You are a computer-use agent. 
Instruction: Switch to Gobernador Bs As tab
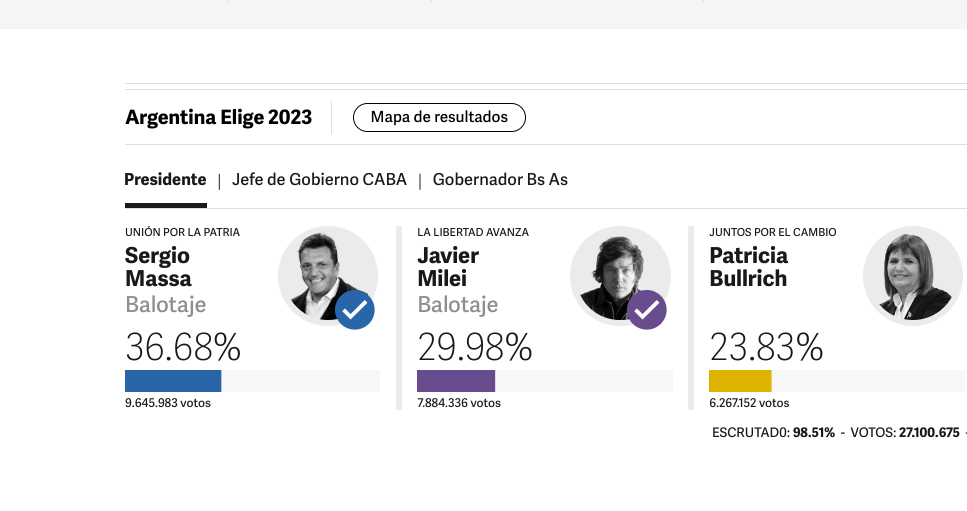500,179
